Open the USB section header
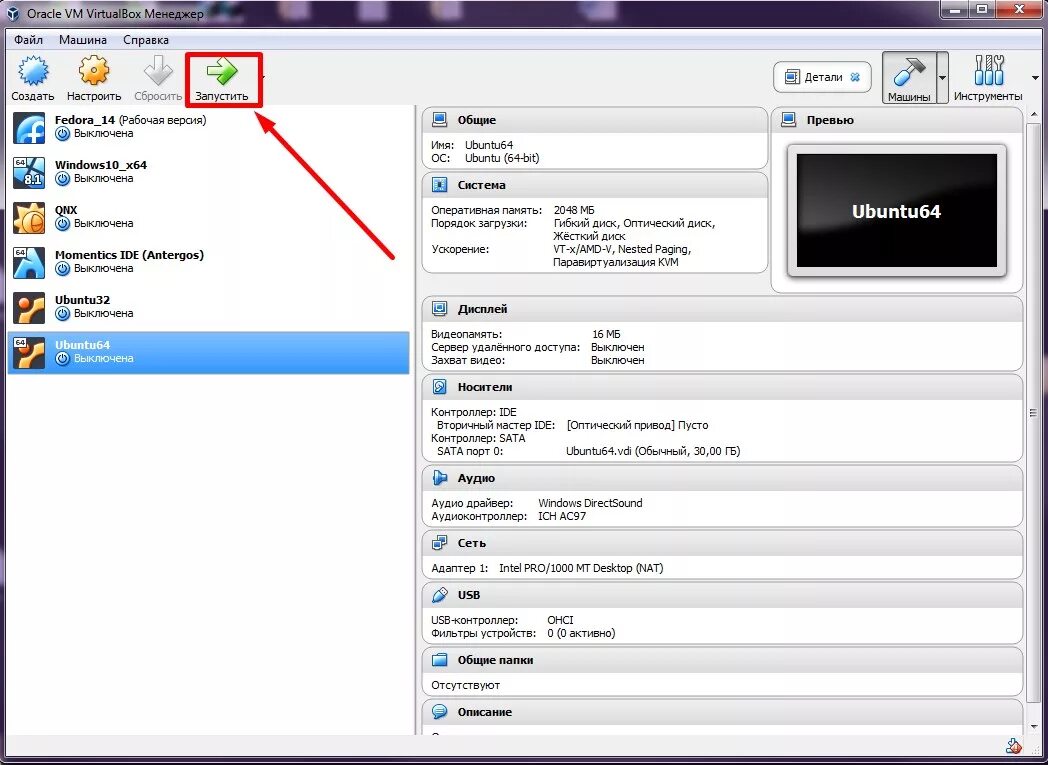The height and width of the screenshot is (765, 1048). coord(723,595)
